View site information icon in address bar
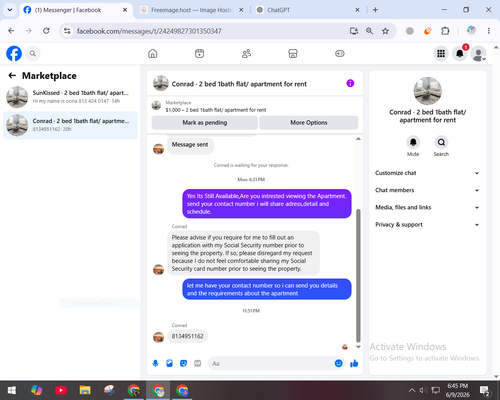This screenshot has width=500, height=400. (67, 31)
